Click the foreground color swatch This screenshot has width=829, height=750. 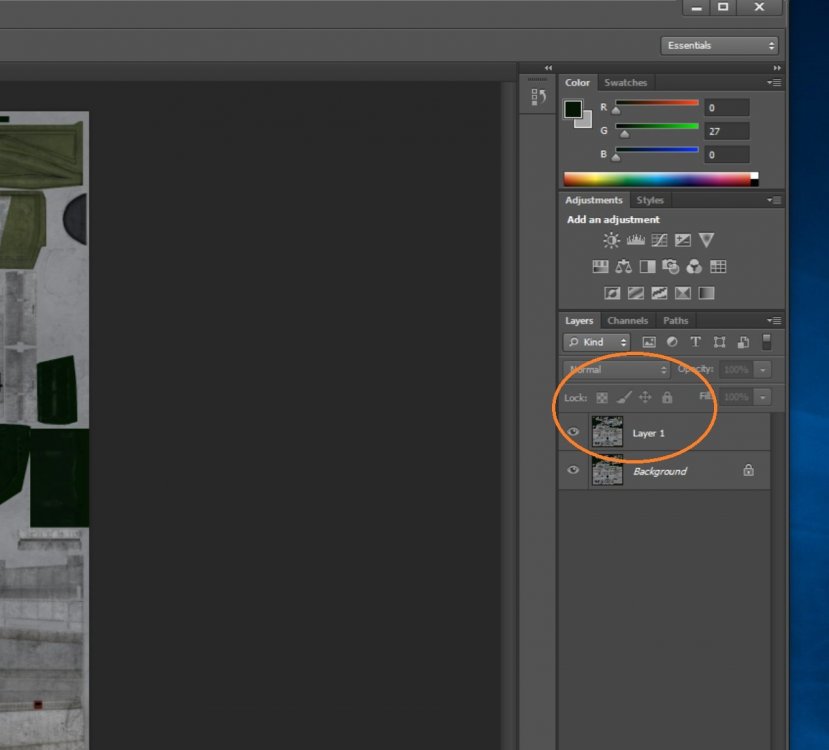(x=573, y=110)
